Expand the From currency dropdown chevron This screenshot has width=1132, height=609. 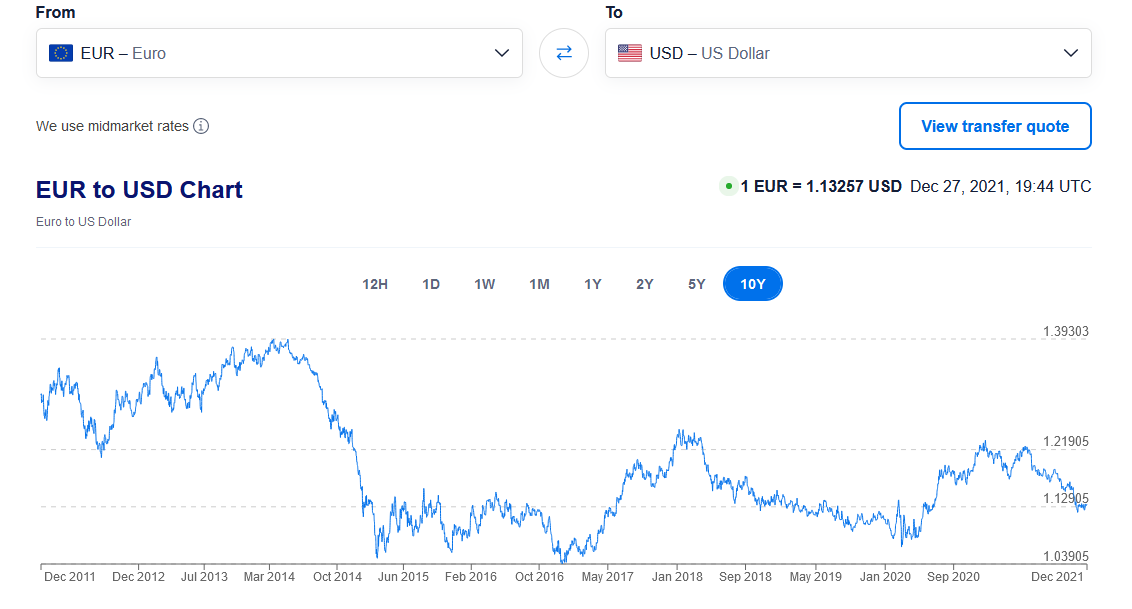tap(502, 53)
